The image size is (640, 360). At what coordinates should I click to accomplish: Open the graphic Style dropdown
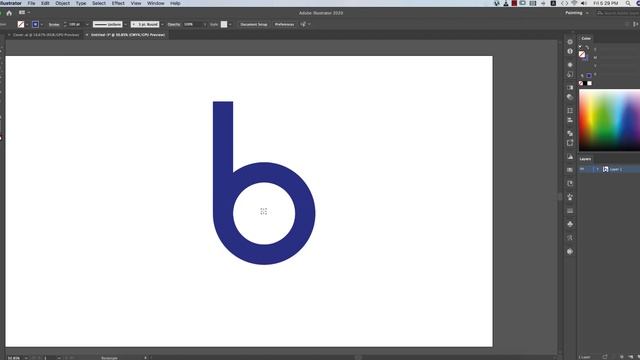pos(230,24)
